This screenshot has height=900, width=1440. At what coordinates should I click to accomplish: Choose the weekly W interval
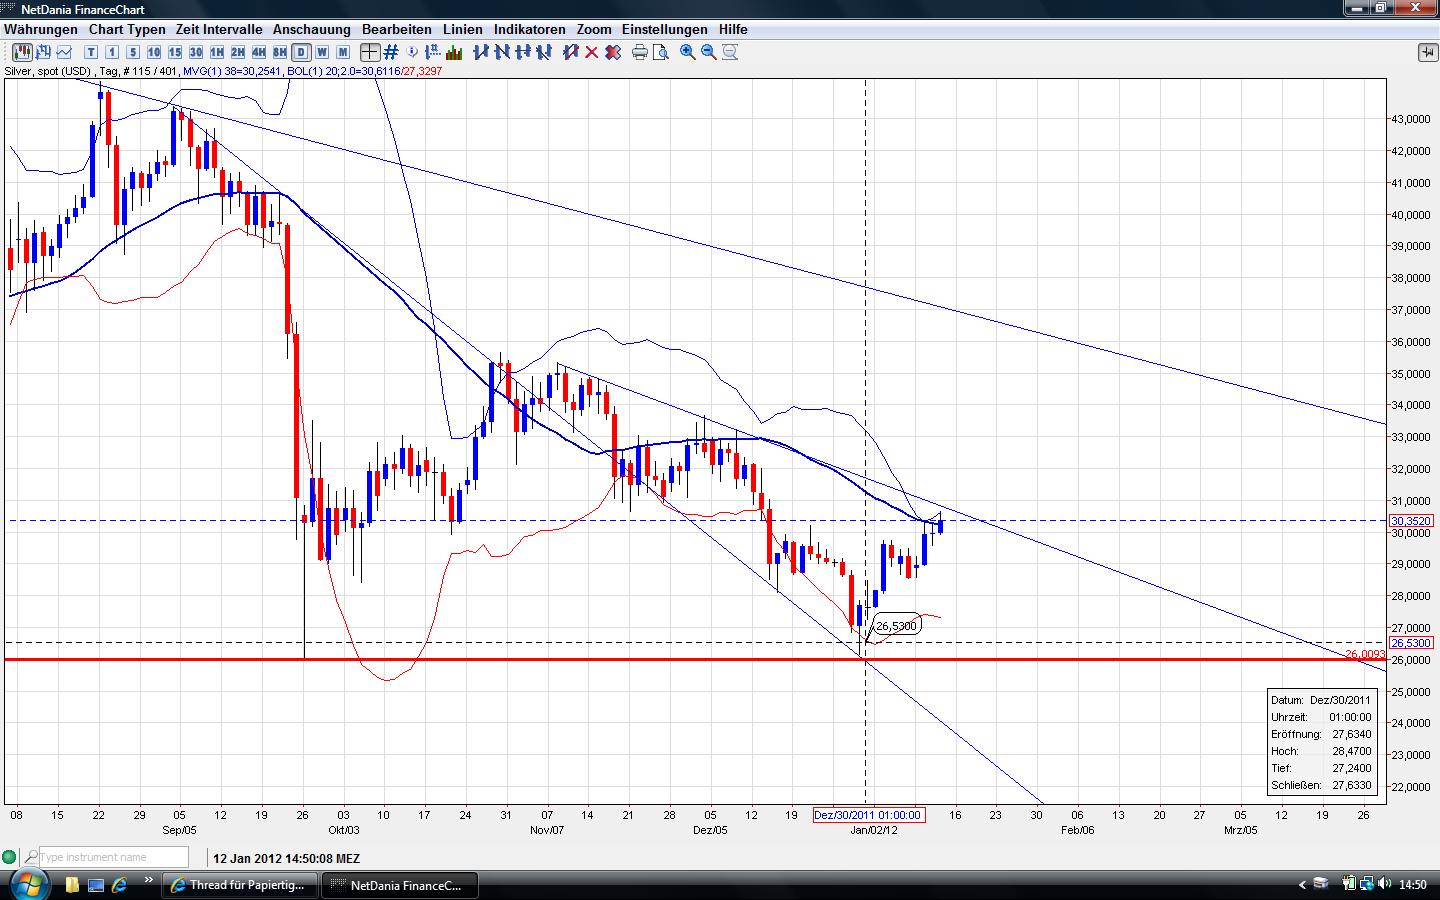click(322, 52)
